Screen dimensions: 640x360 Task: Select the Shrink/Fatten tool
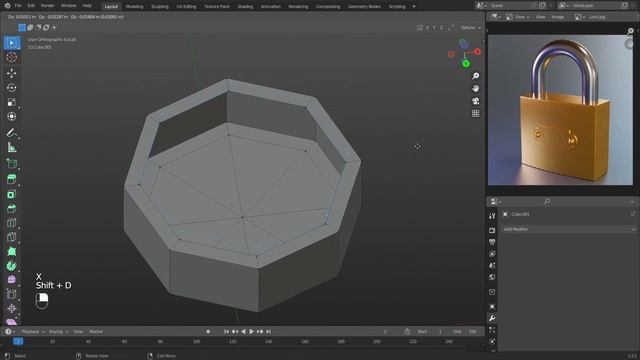tap(12, 308)
